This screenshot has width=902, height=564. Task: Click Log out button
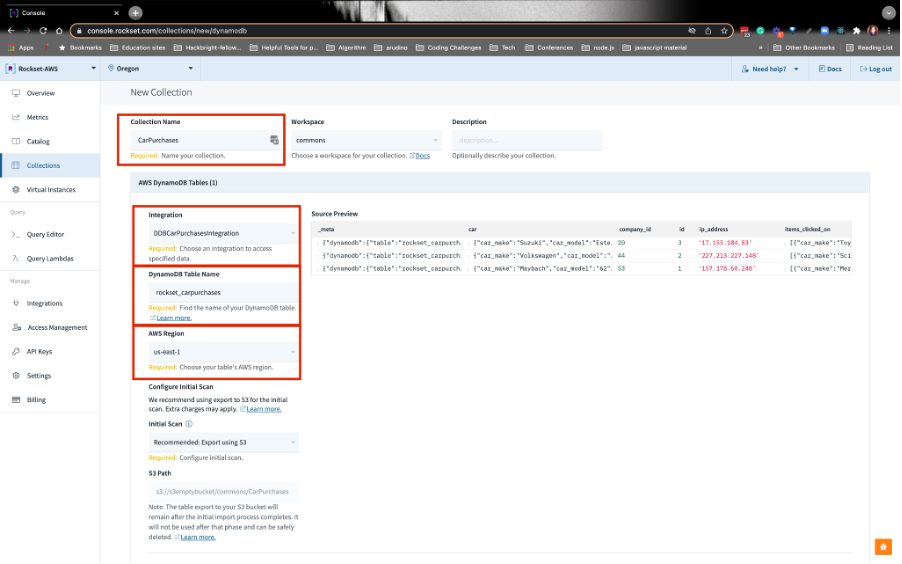pyautogui.click(x=876, y=69)
